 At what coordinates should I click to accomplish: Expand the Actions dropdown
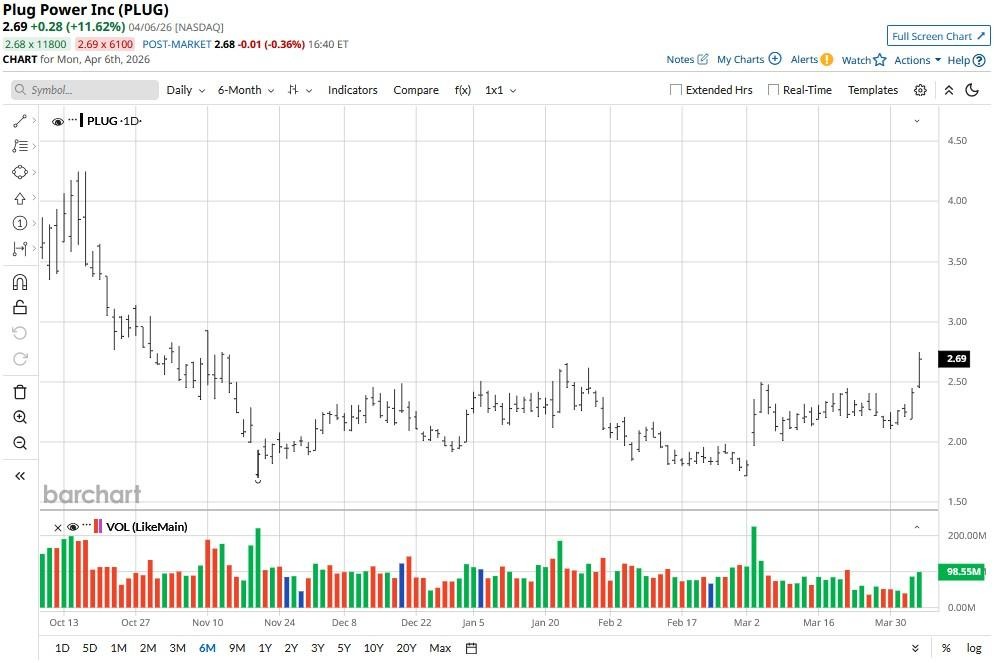pos(917,60)
